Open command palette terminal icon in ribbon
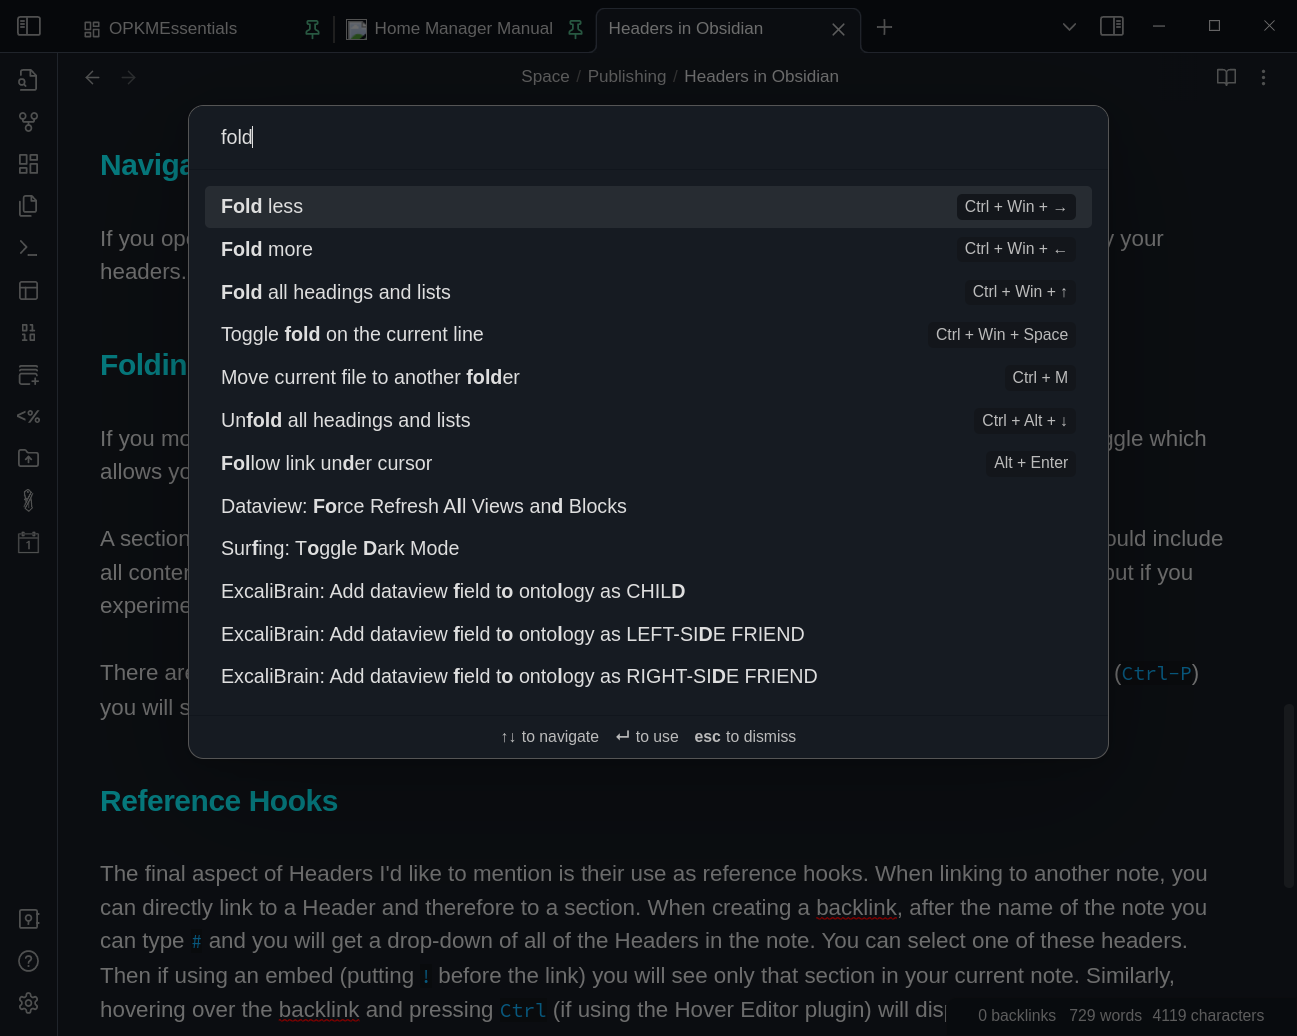 tap(28, 248)
